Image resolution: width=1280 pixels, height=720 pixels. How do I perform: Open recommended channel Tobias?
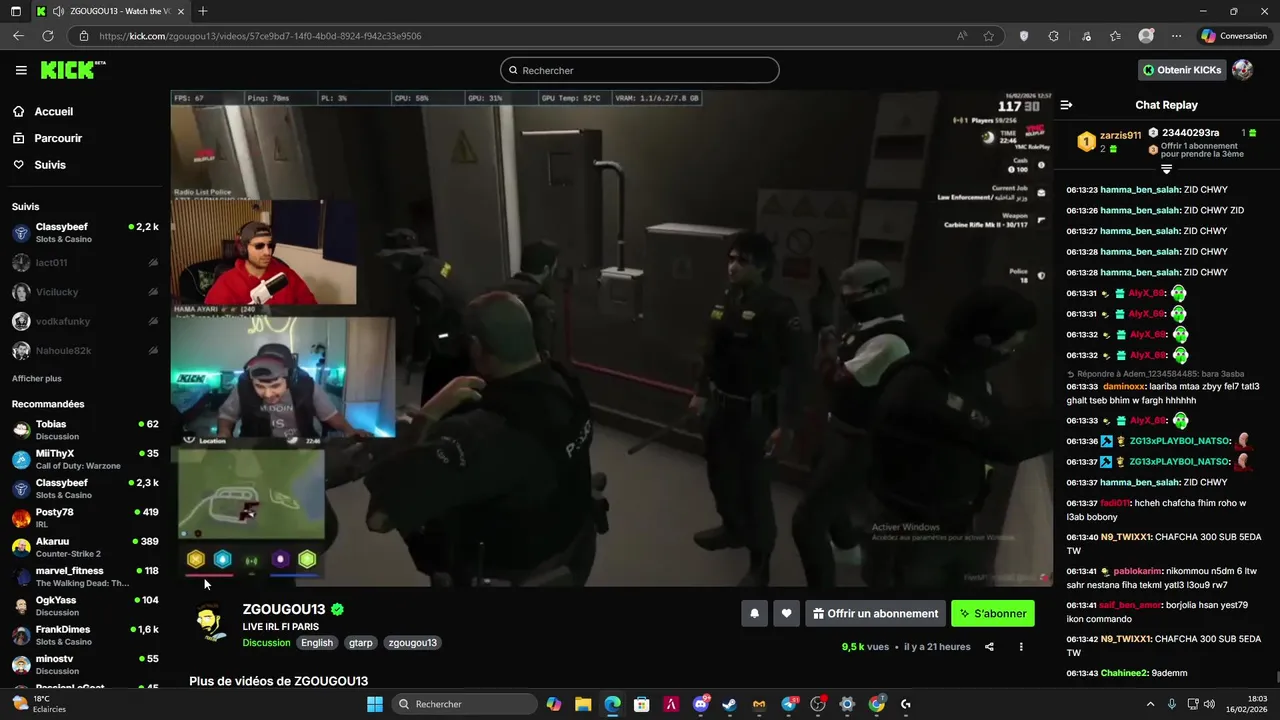point(85,430)
